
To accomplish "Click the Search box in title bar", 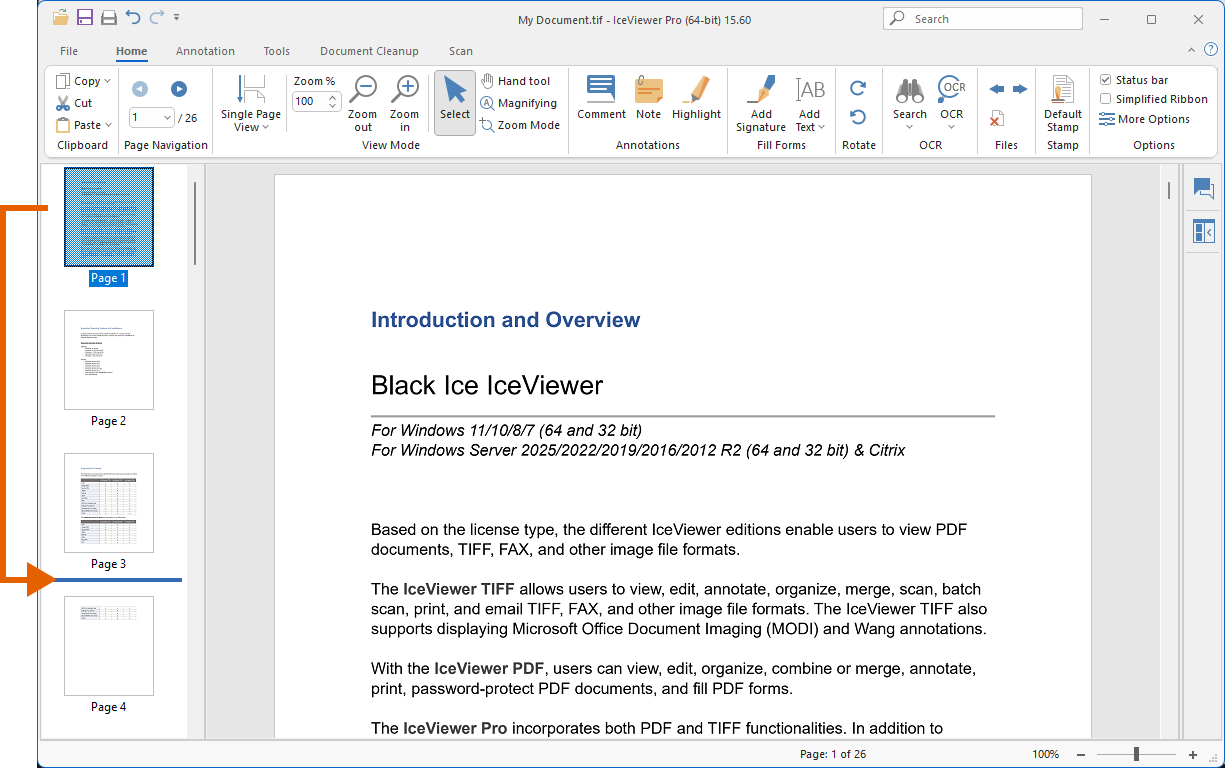I will (983, 19).
